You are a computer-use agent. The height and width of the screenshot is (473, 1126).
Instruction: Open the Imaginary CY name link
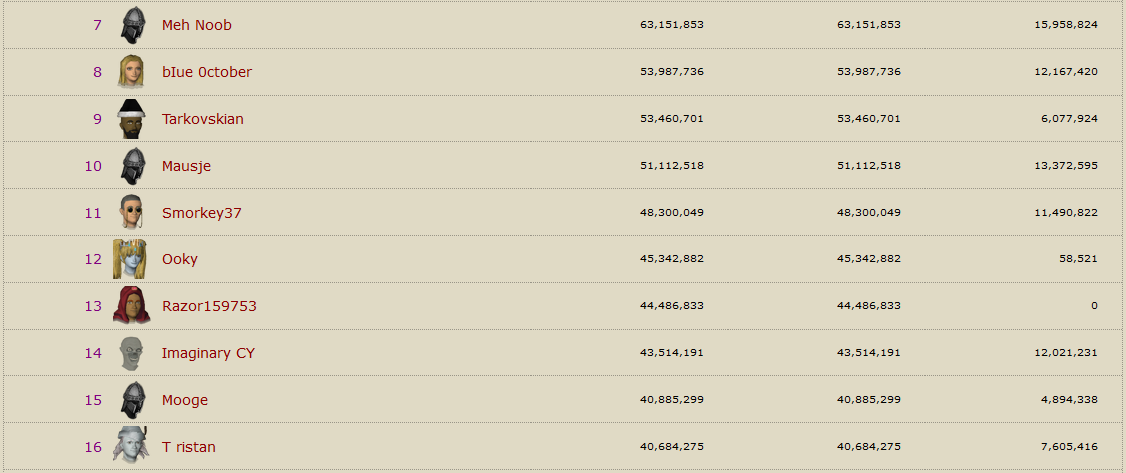[208, 353]
